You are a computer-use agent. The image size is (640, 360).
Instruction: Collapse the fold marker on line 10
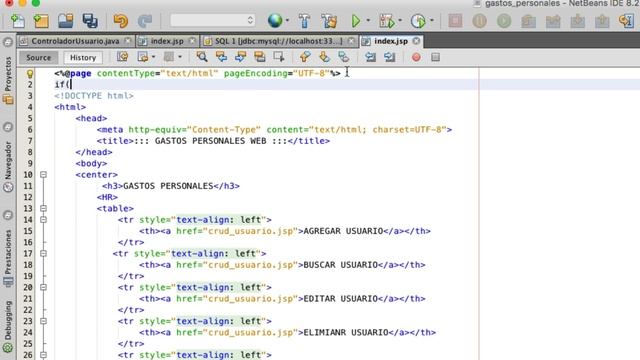pos(43,175)
